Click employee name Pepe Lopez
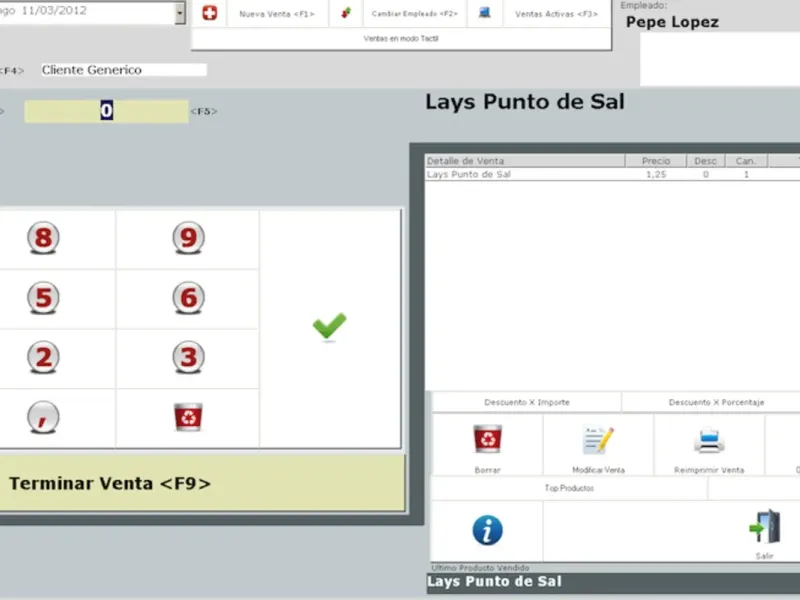Image resolution: width=800 pixels, height=600 pixels. (672, 22)
